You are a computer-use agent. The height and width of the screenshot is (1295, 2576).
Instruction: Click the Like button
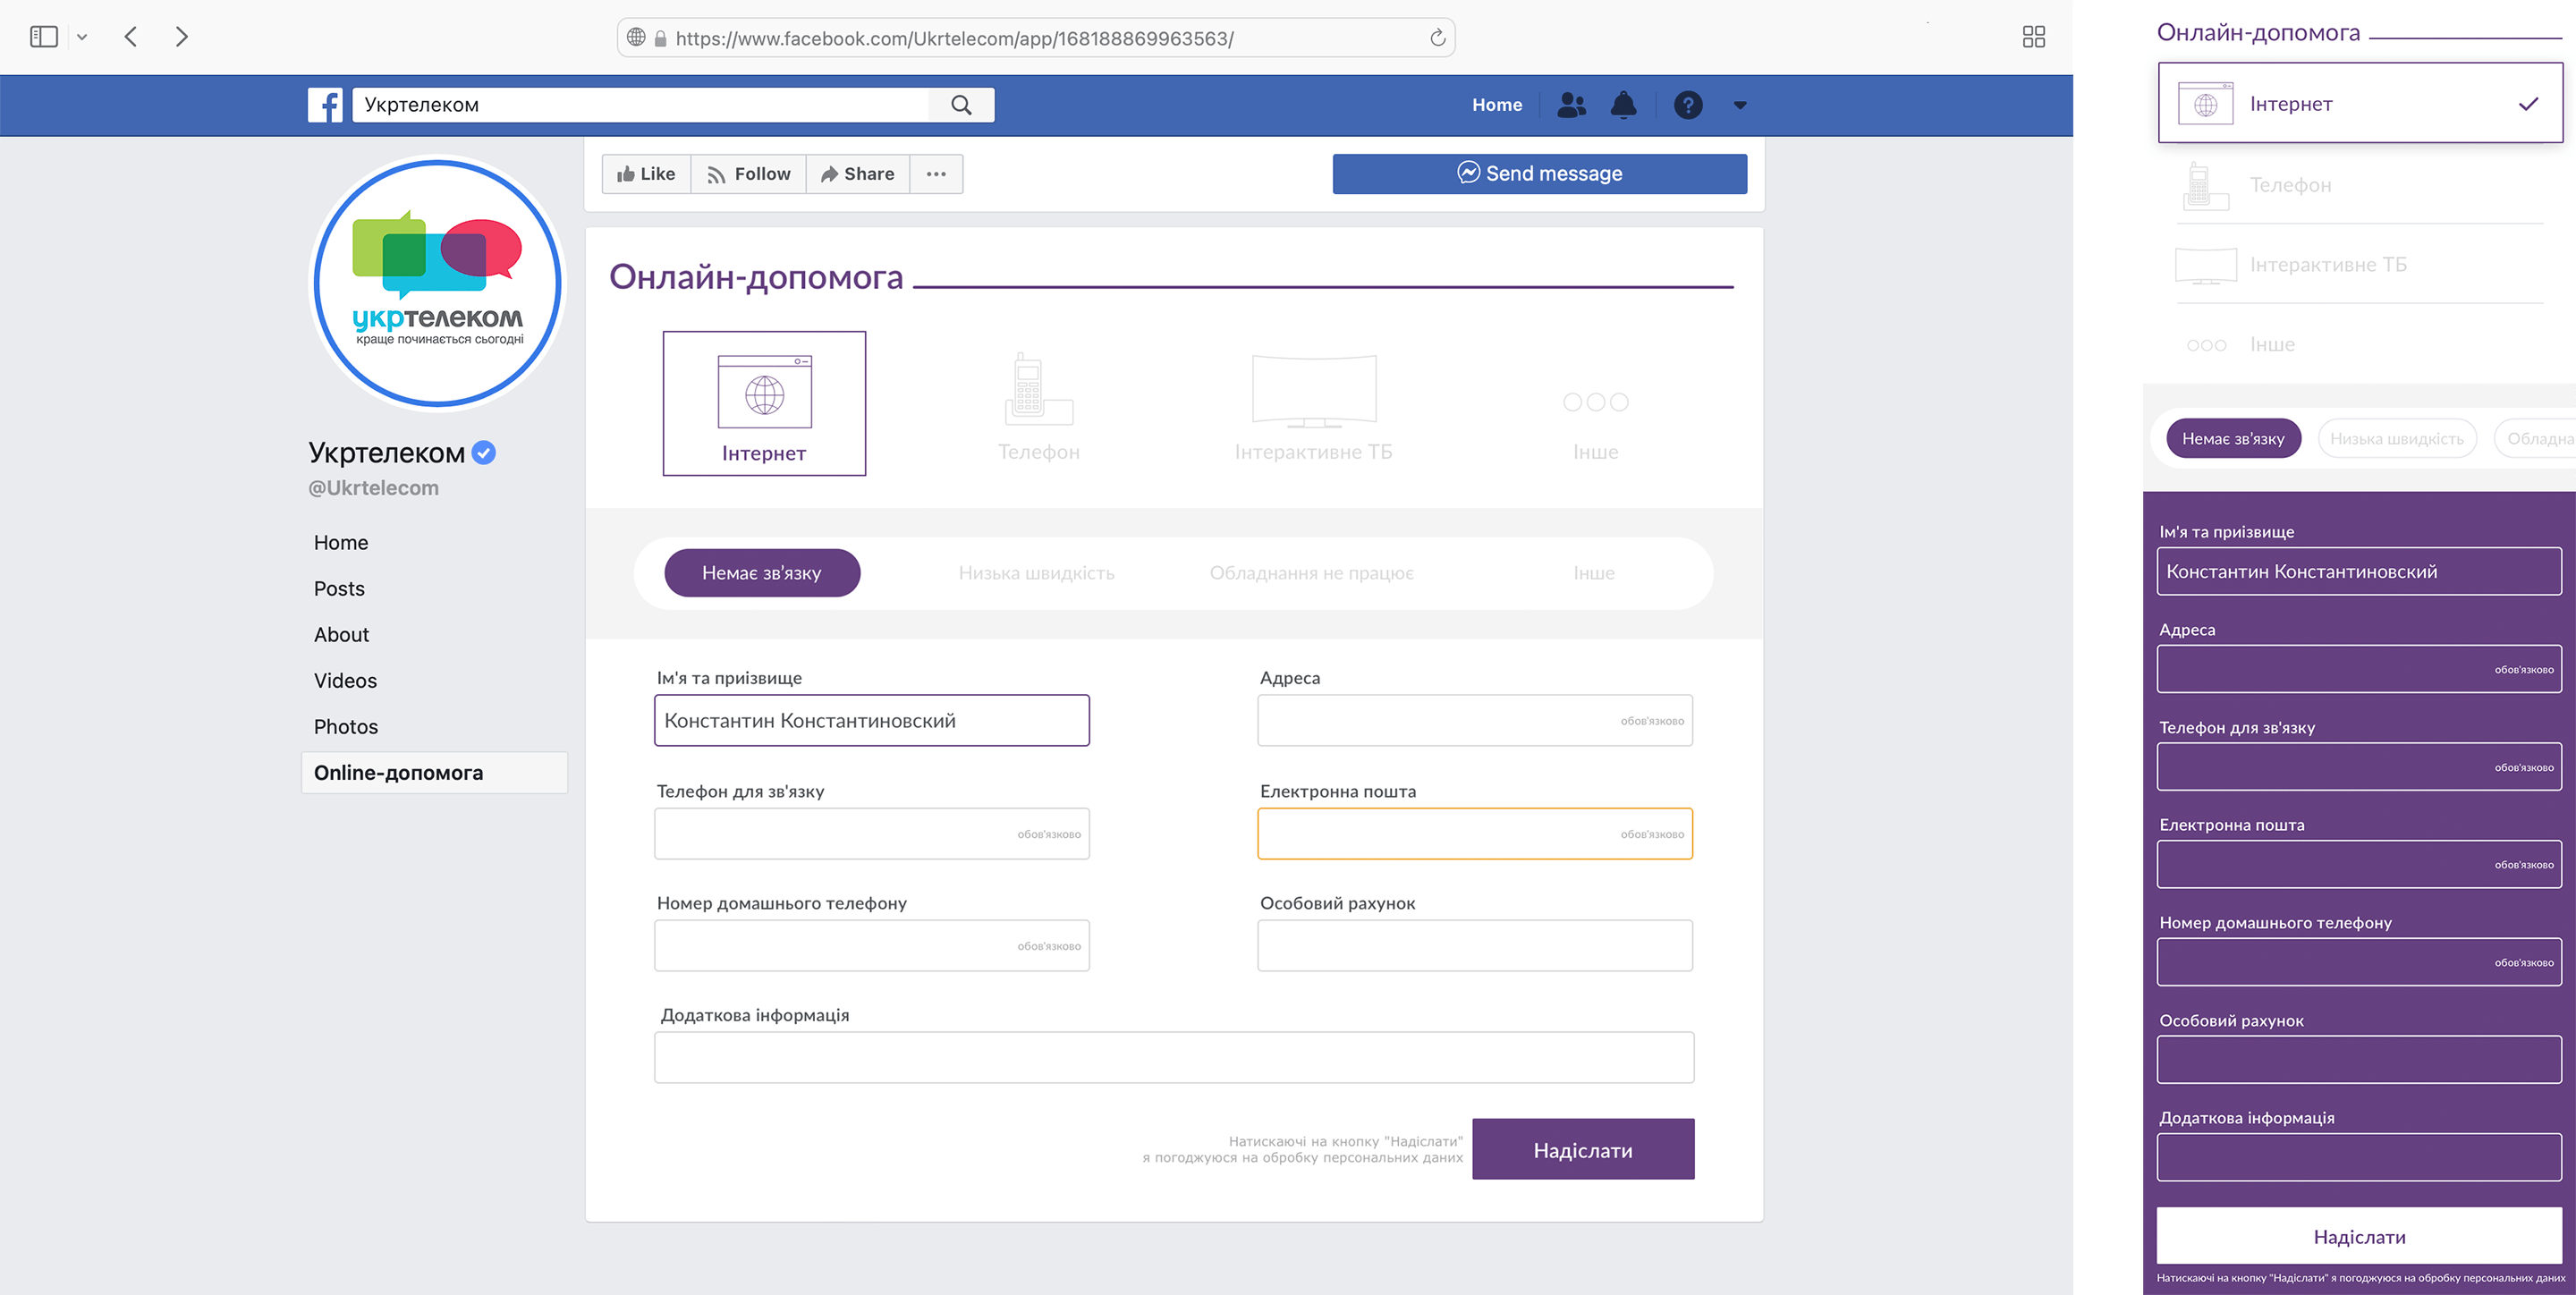pos(646,174)
